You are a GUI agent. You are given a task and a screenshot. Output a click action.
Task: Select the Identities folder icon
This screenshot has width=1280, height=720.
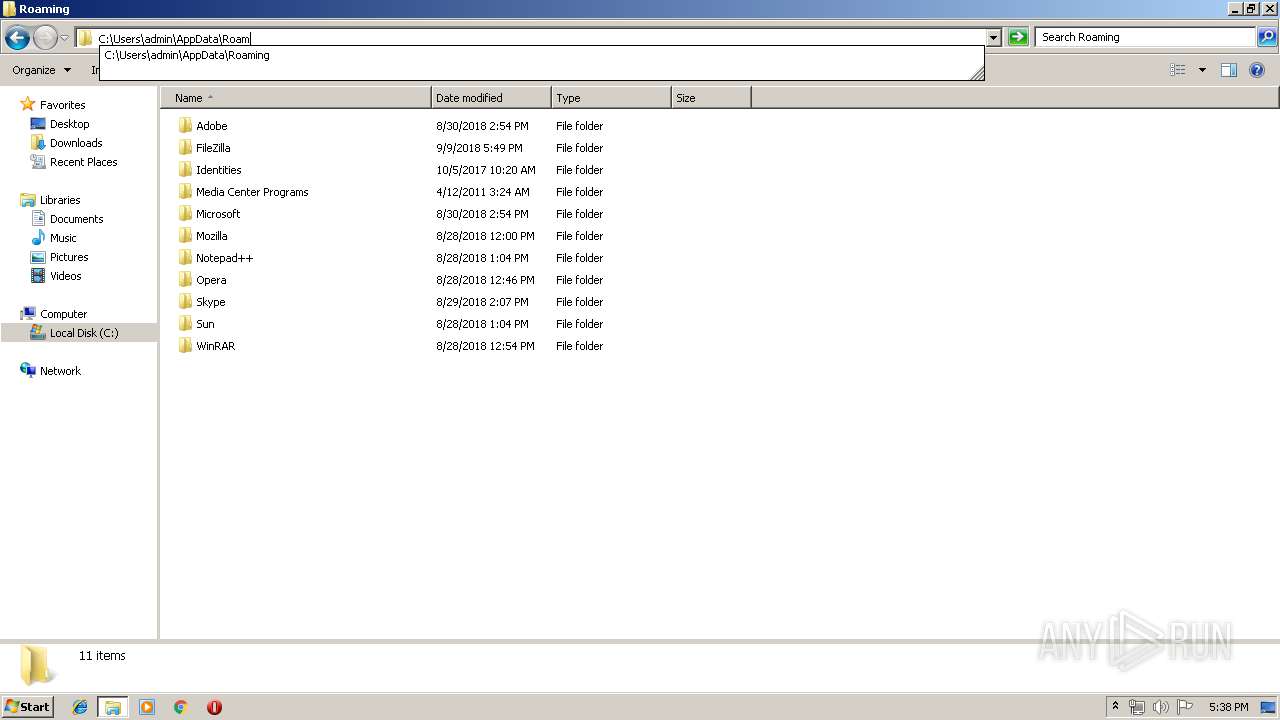pos(185,170)
